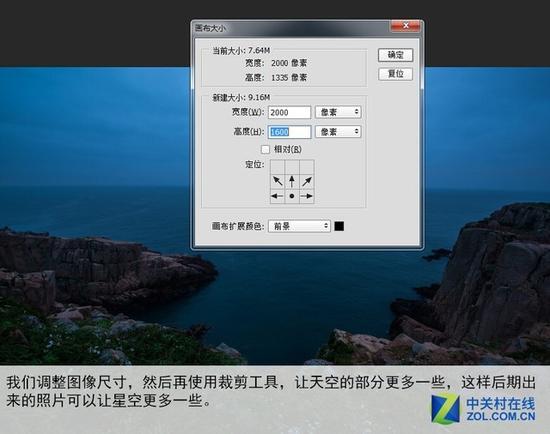
Task: Click the 确定 button
Action: (x=395, y=55)
